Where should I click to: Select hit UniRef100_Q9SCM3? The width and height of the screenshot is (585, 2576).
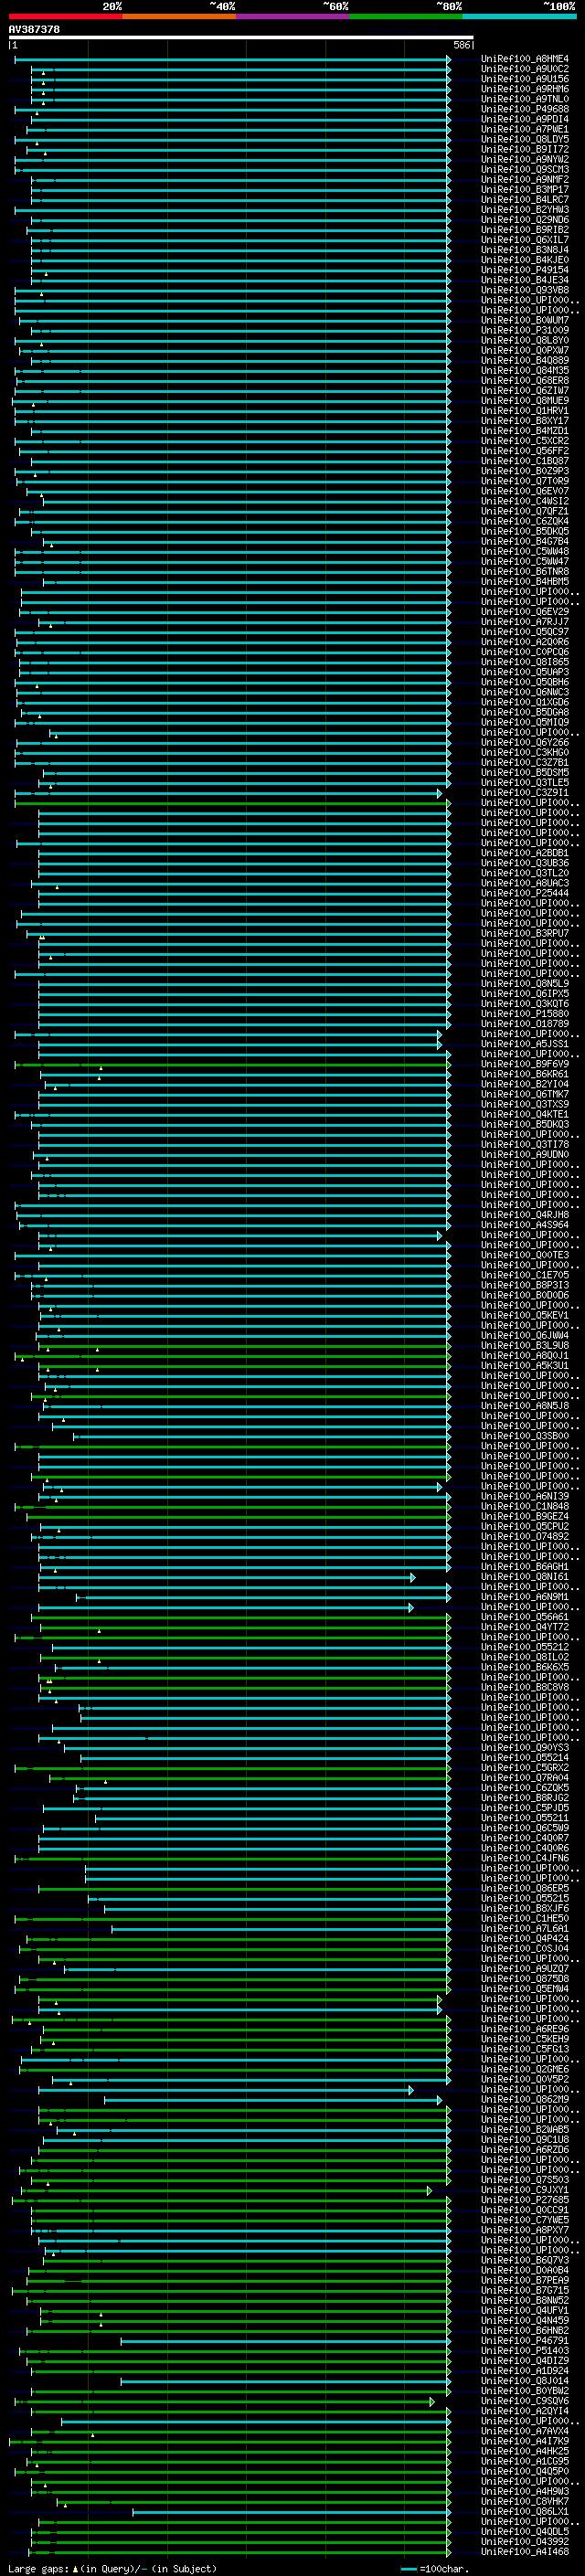[525, 170]
